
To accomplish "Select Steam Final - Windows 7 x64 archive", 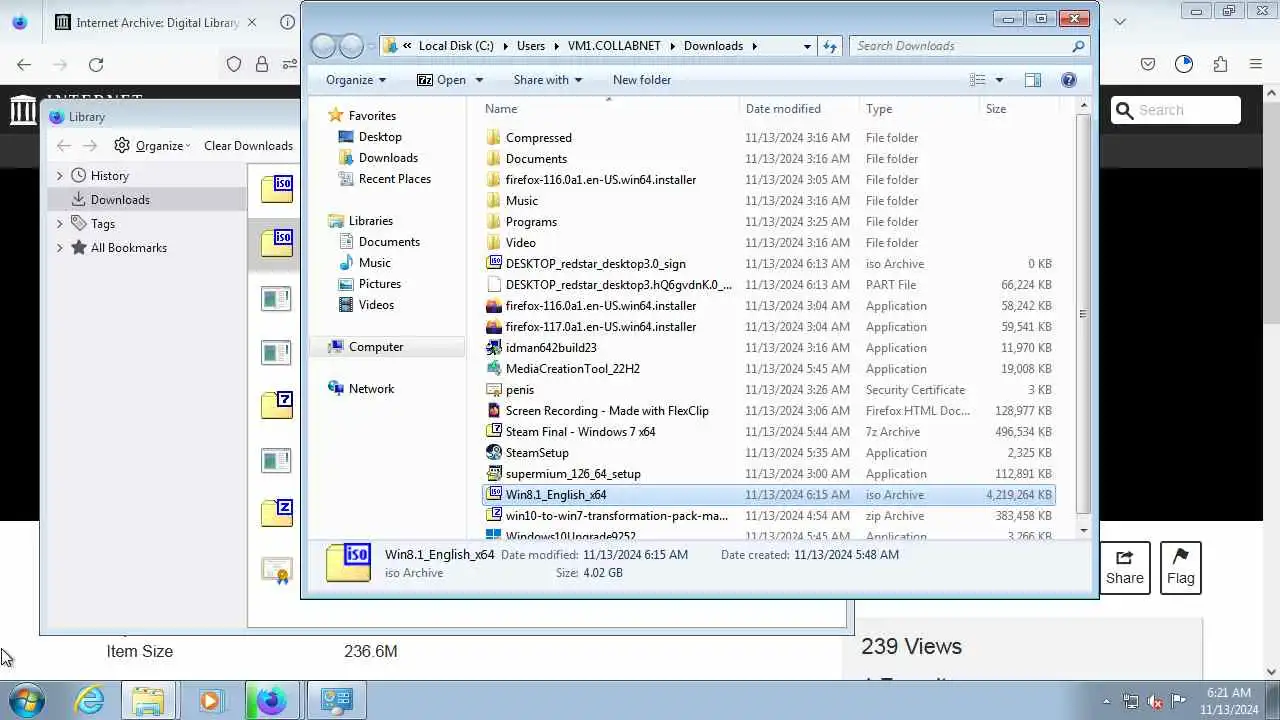I will click(x=580, y=432).
